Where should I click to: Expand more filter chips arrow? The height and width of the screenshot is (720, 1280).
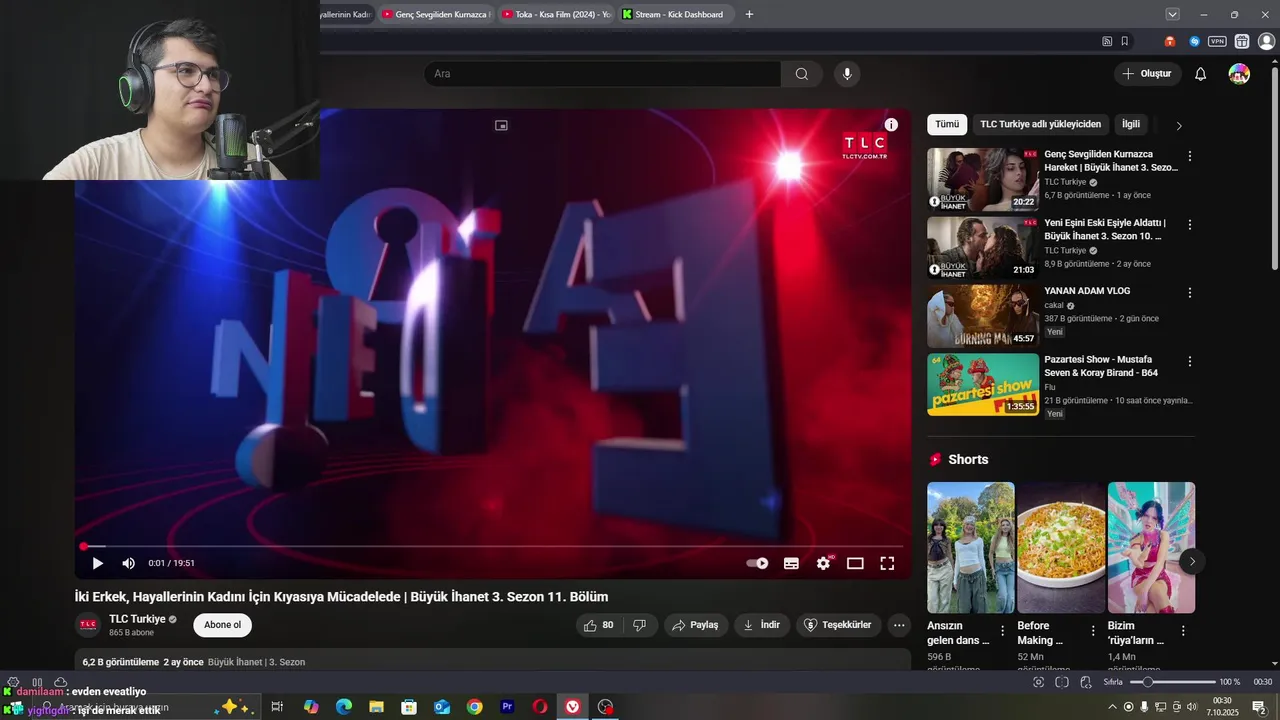click(1178, 126)
